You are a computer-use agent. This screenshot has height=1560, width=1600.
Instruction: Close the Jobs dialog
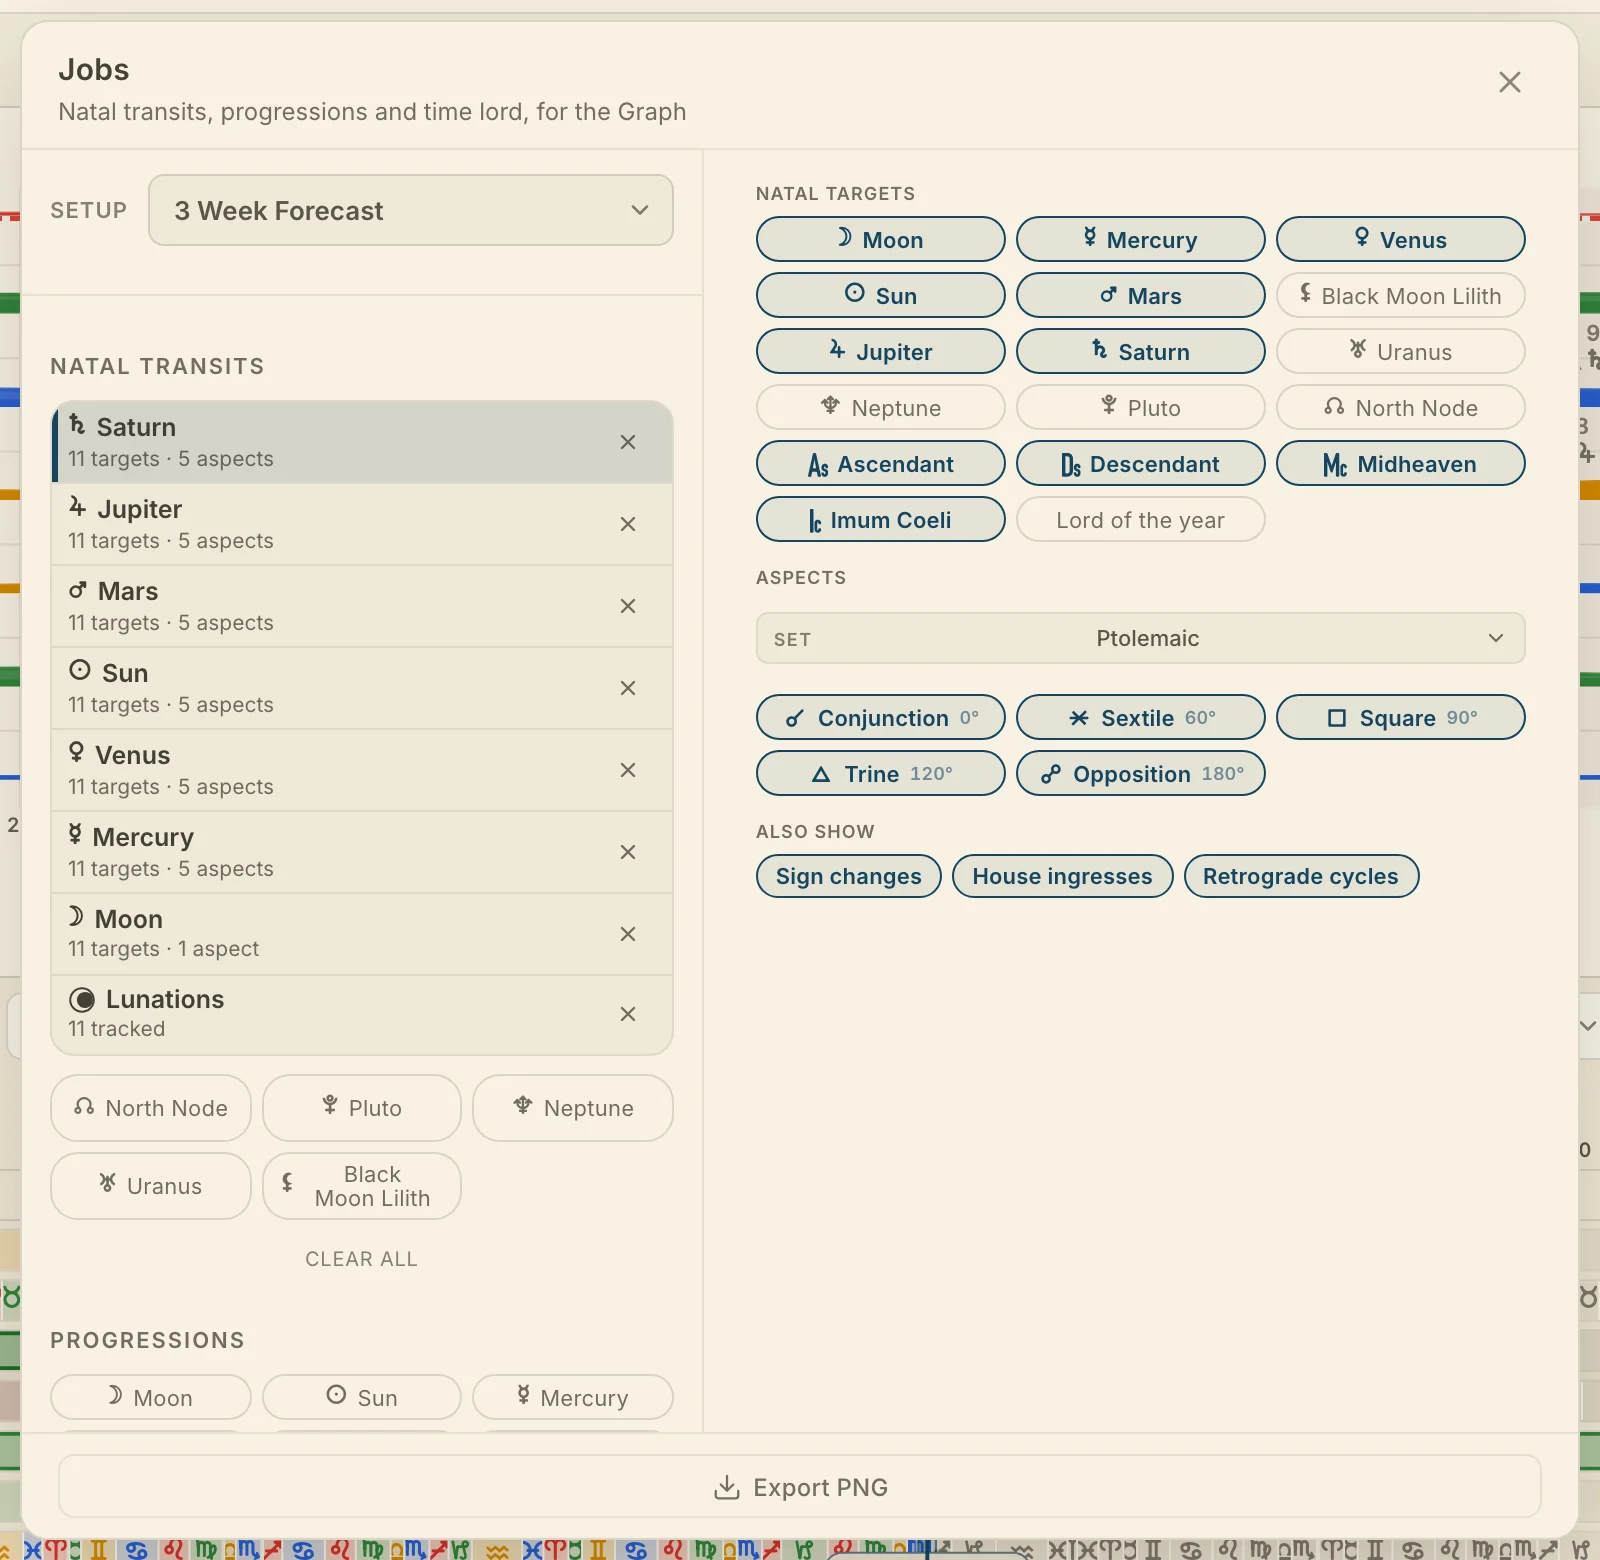[1510, 82]
